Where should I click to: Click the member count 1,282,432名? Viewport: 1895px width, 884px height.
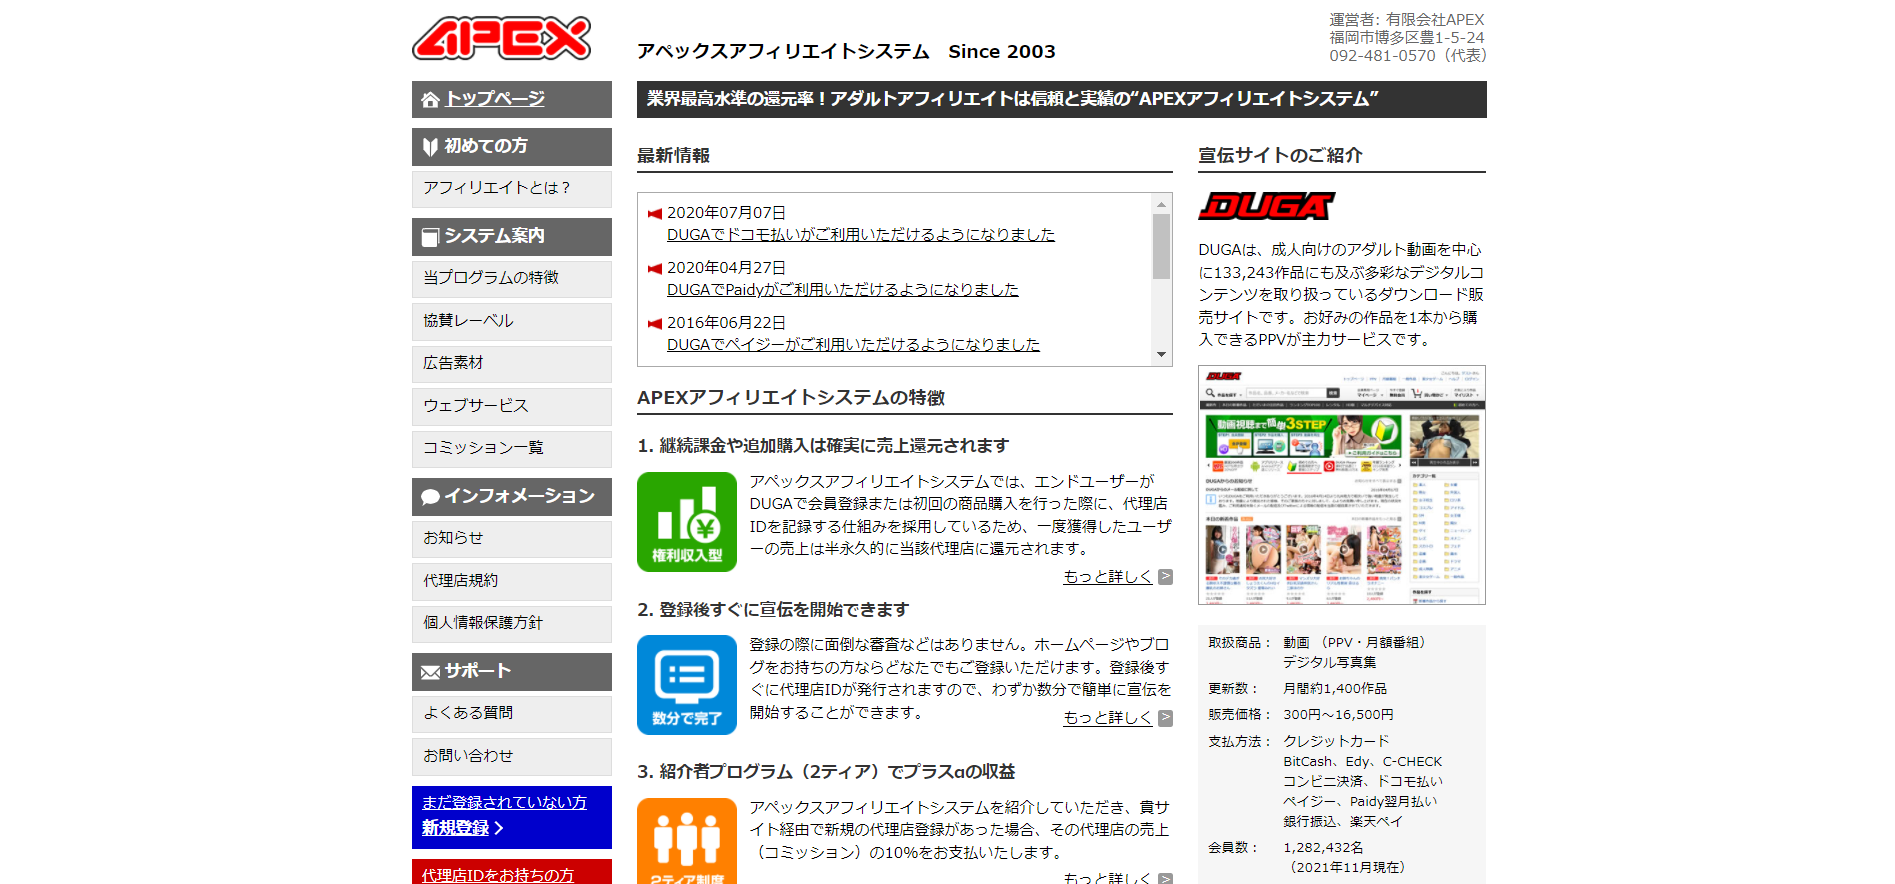1323,848
